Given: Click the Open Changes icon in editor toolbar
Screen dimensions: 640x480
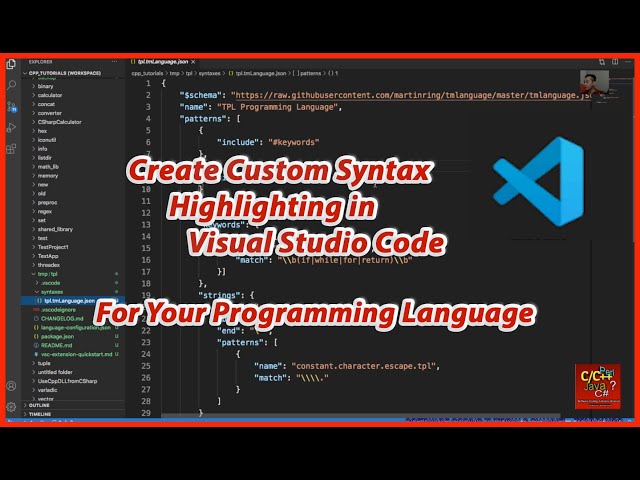Looking at the screenshot, I should click(602, 62).
